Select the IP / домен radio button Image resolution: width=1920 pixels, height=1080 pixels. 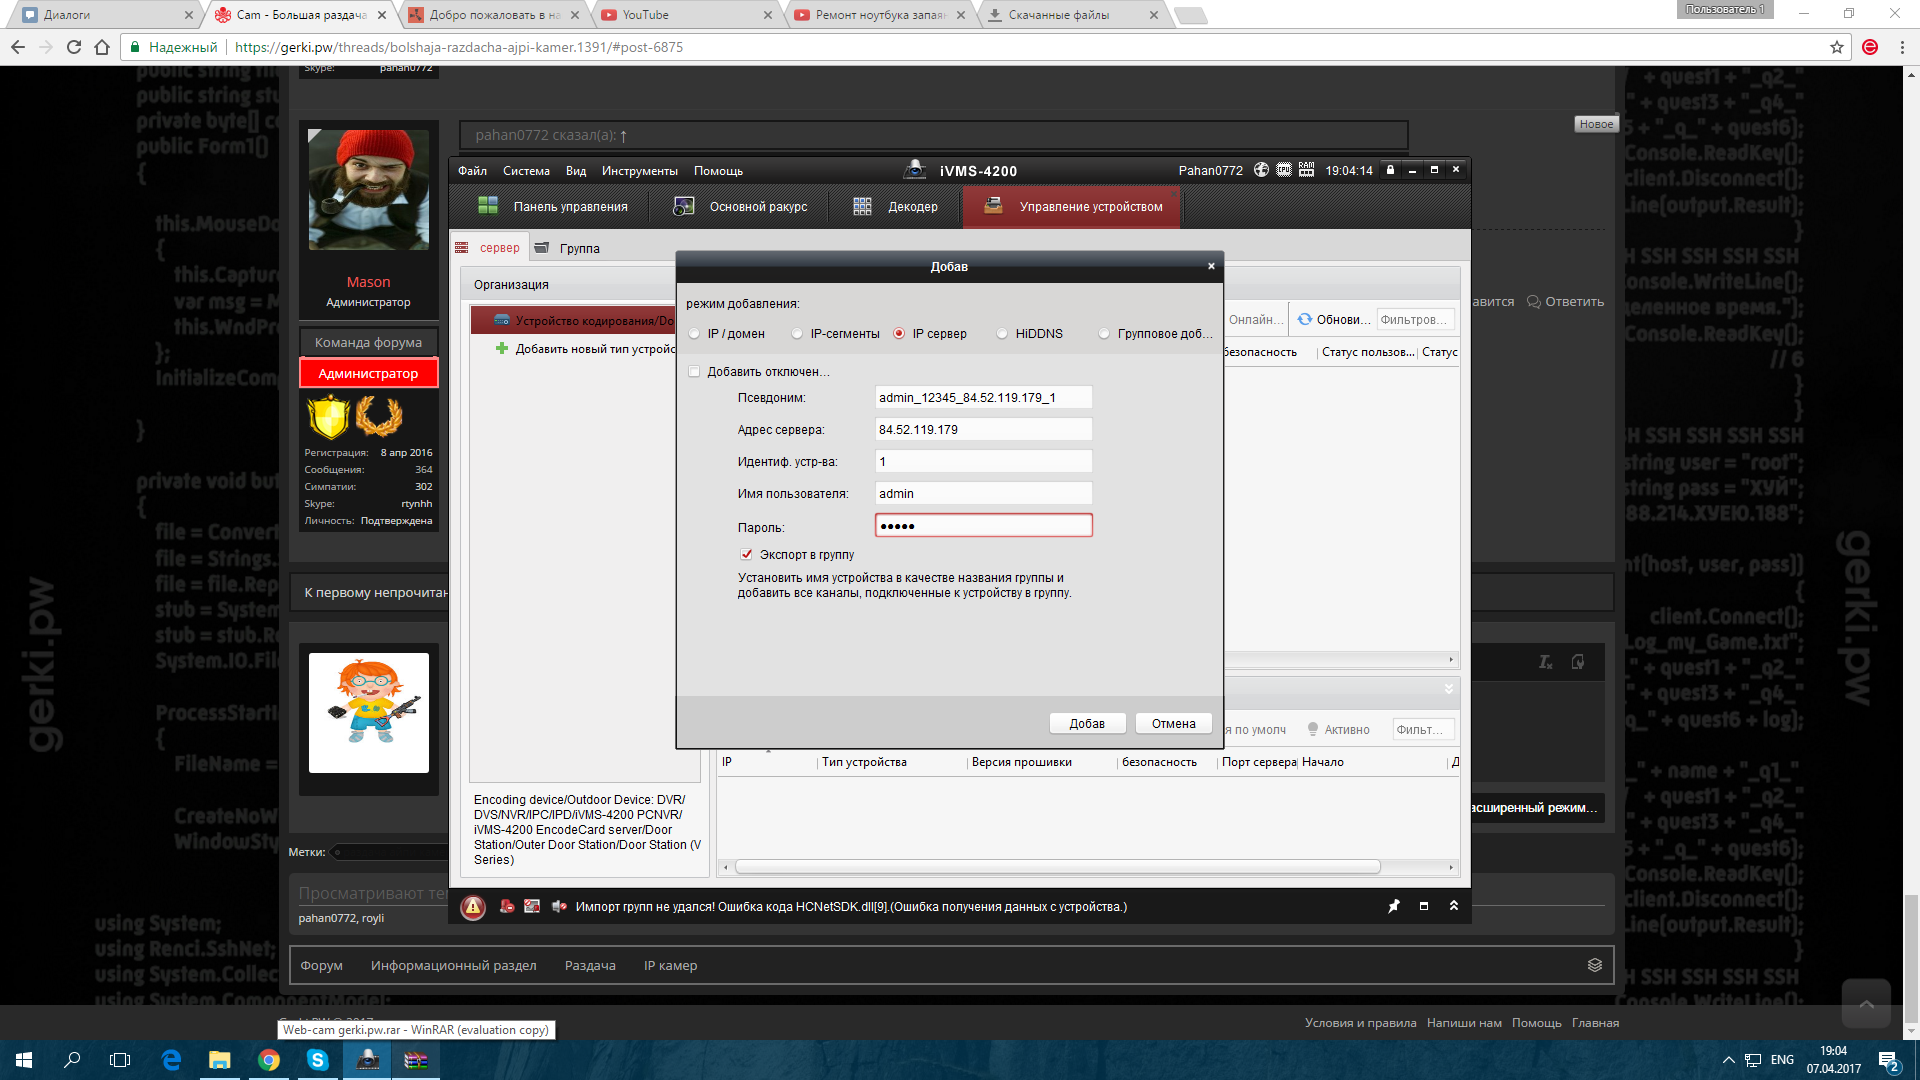click(695, 334)
